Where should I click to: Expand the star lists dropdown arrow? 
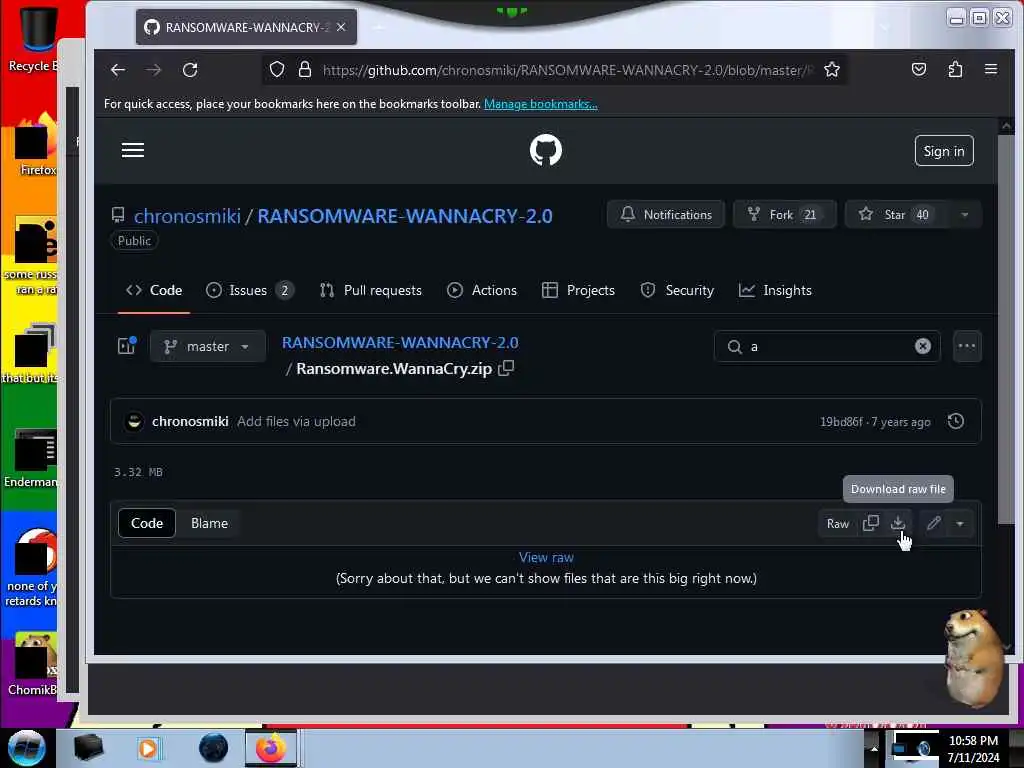(965, 214)
